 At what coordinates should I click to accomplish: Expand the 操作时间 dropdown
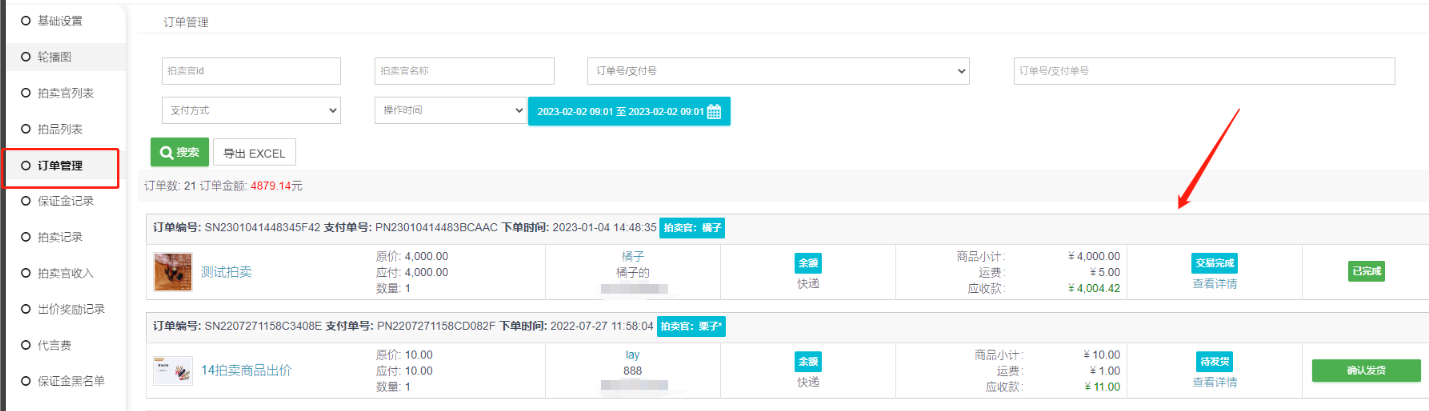point(450,110)
